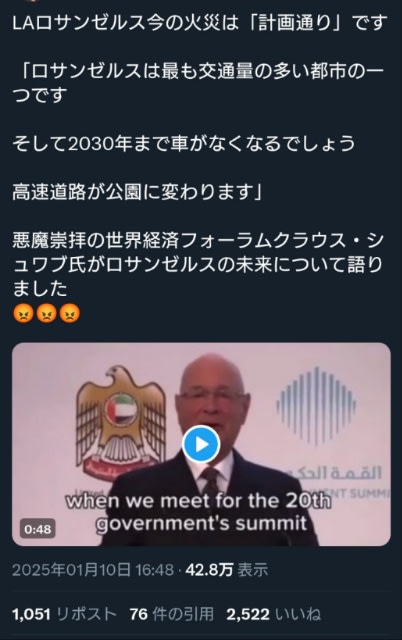Click the 0:48 video duration badge

[x=38, y=529]
